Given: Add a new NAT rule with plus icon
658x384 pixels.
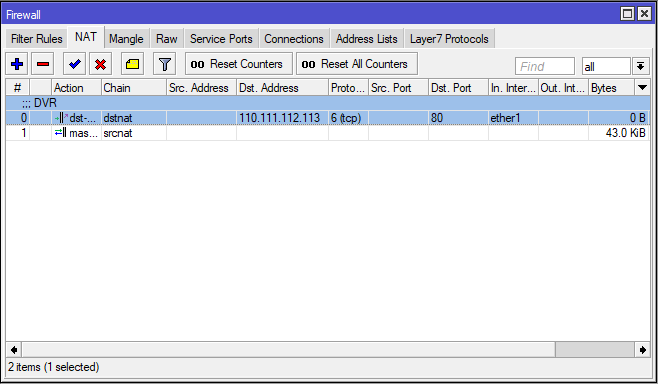Looking at the screenshot, I should 17,64.
